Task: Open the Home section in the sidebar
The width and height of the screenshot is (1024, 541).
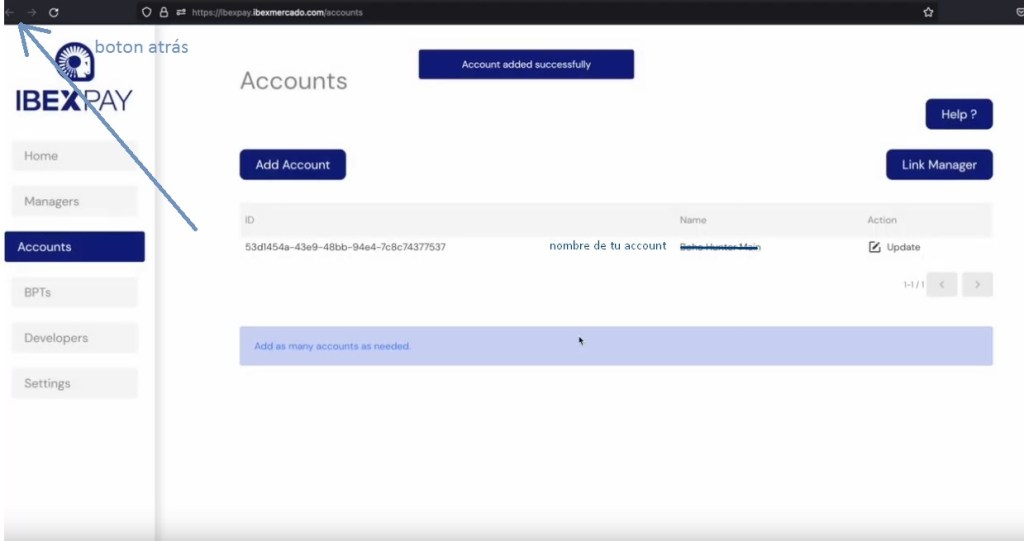Action: tap(73, 156)
